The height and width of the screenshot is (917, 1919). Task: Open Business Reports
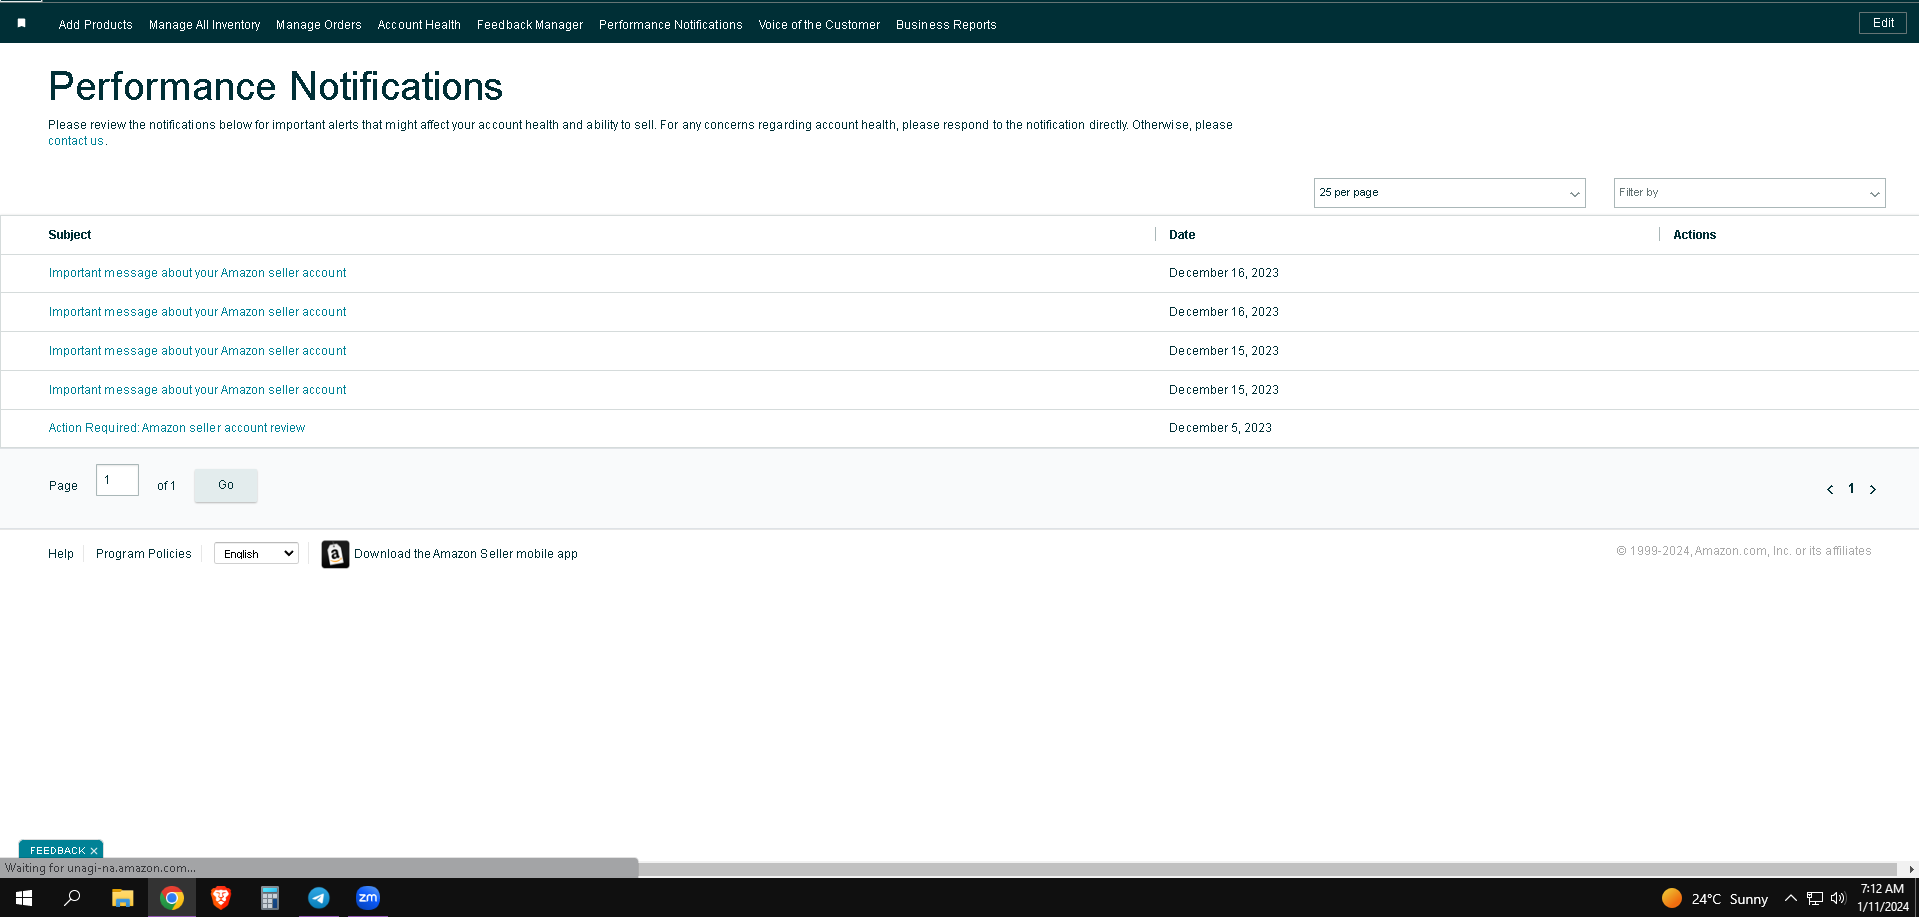(x=946, y=25)
